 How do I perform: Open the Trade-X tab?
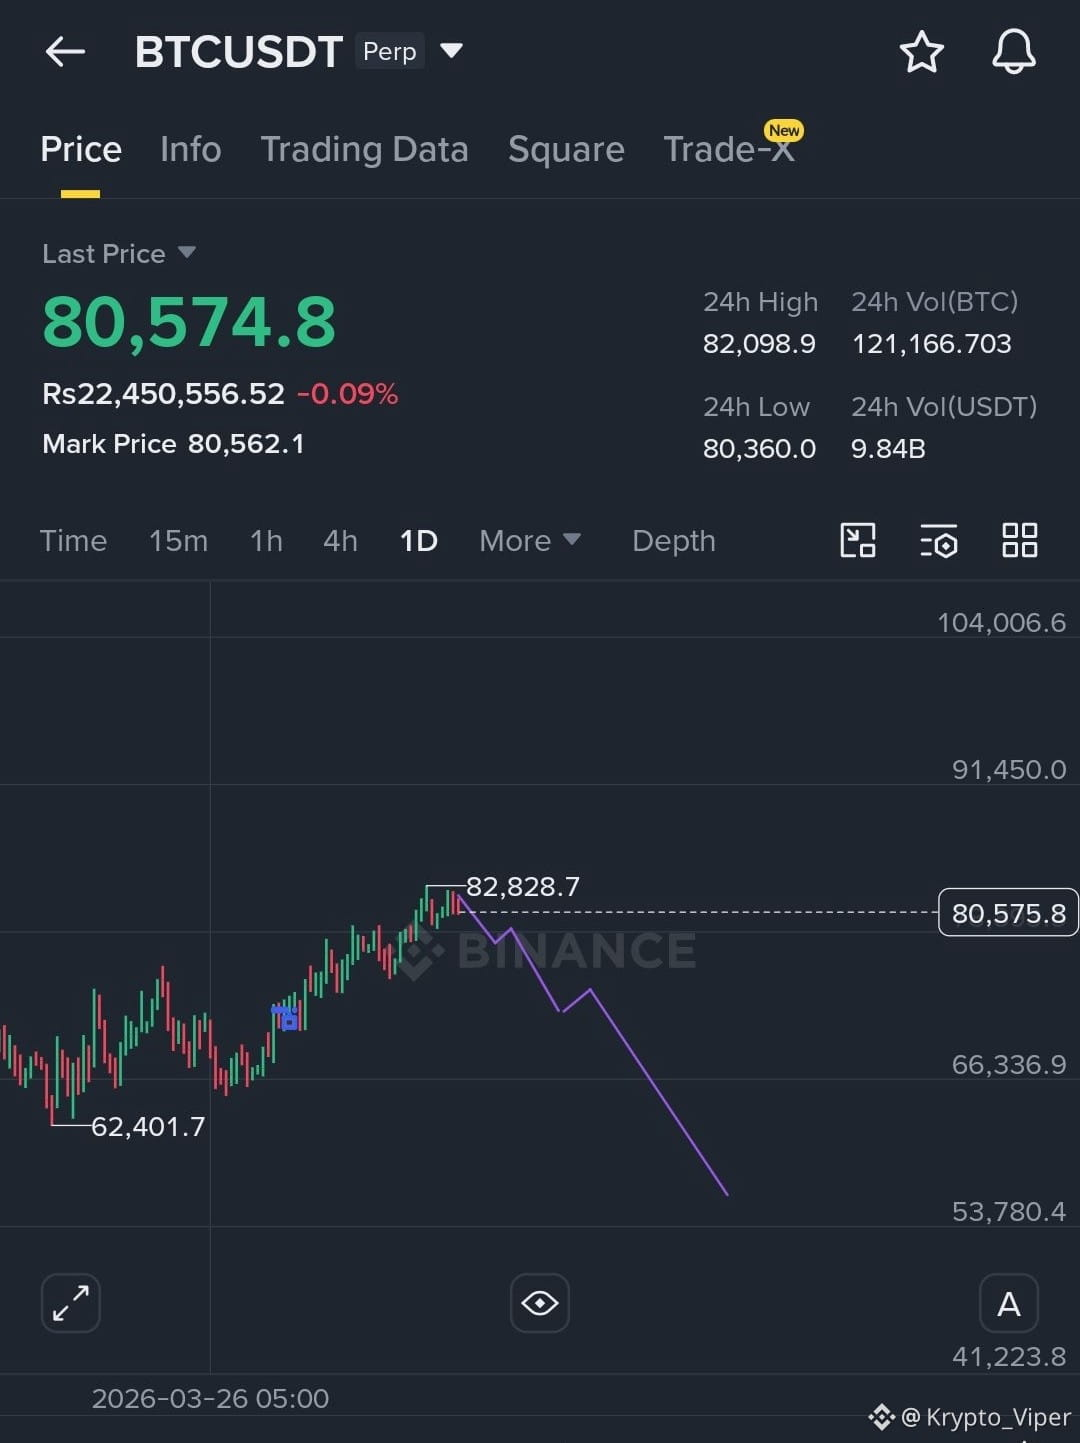tap(730, 148)
